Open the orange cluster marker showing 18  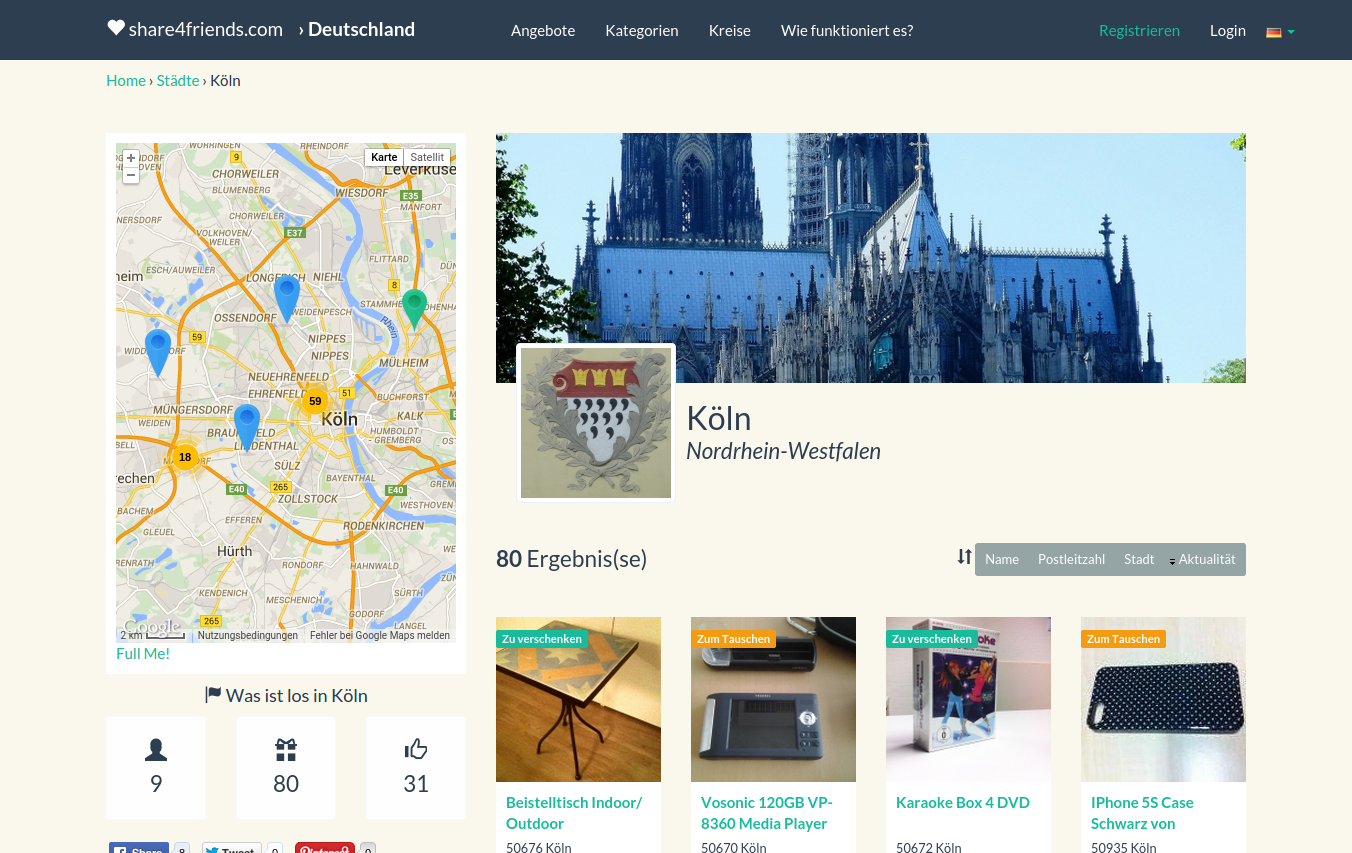pyautogui.click(x=184, y=457)
